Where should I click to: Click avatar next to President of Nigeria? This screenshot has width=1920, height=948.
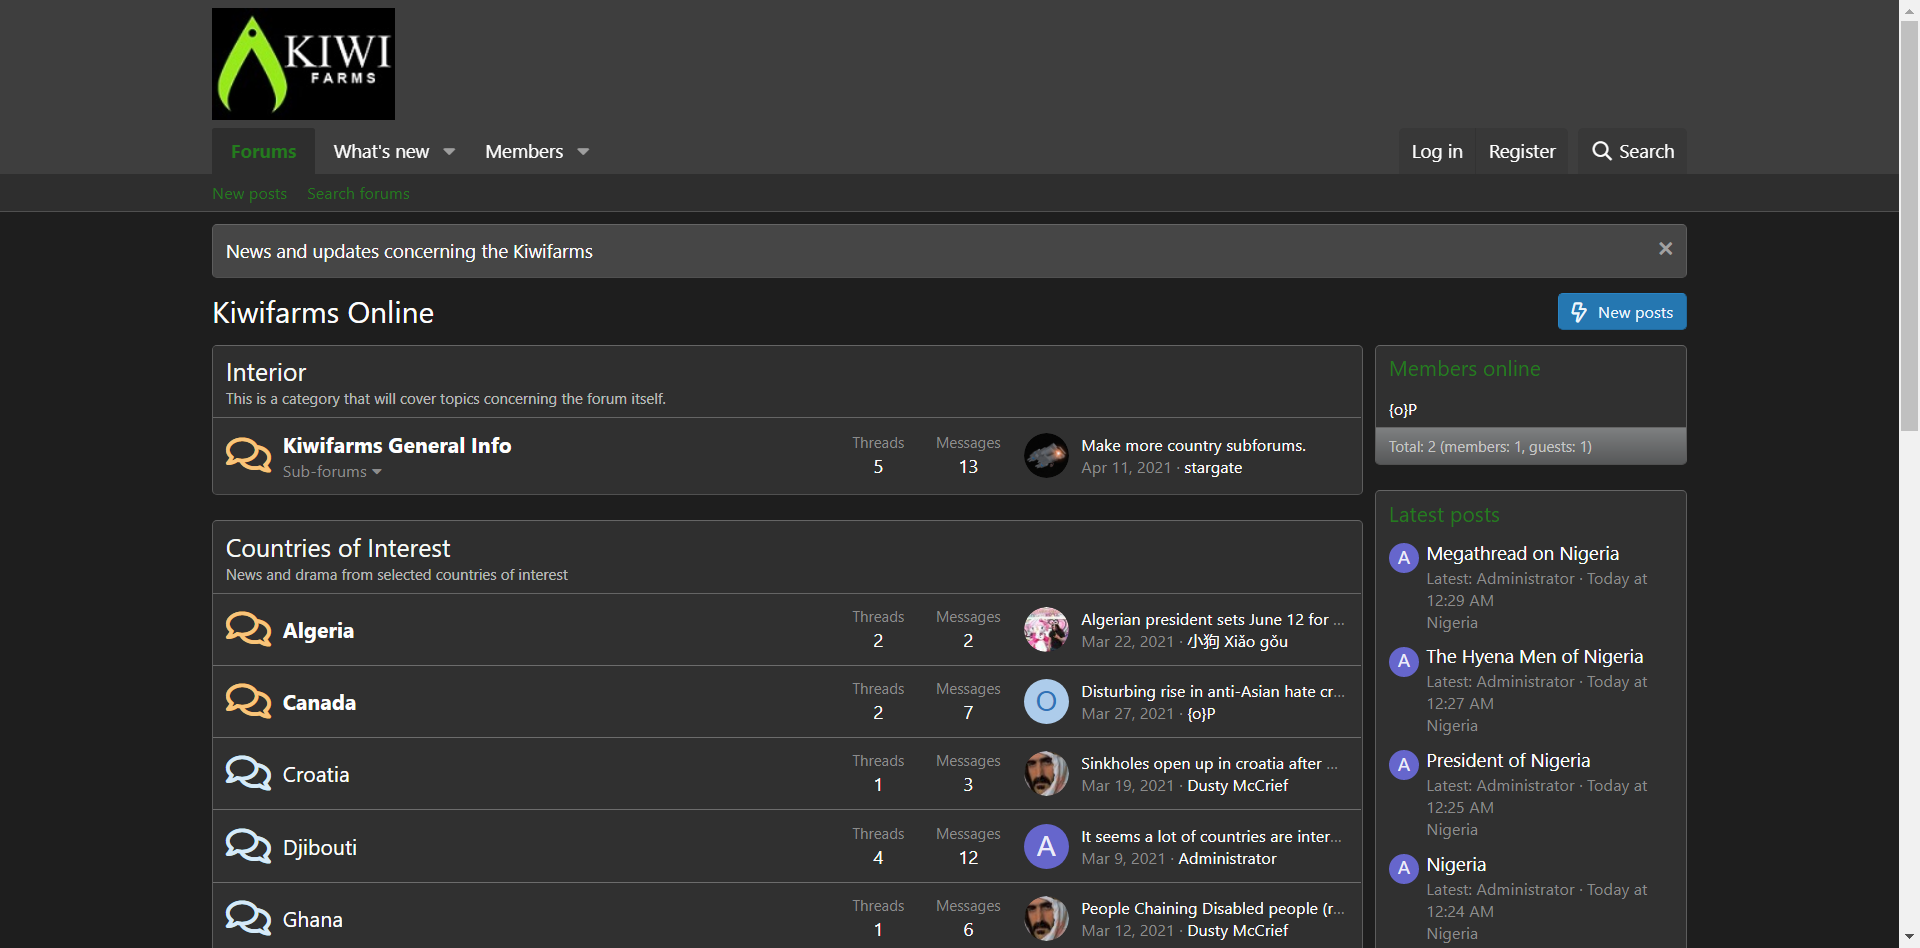pos(1404,765)
